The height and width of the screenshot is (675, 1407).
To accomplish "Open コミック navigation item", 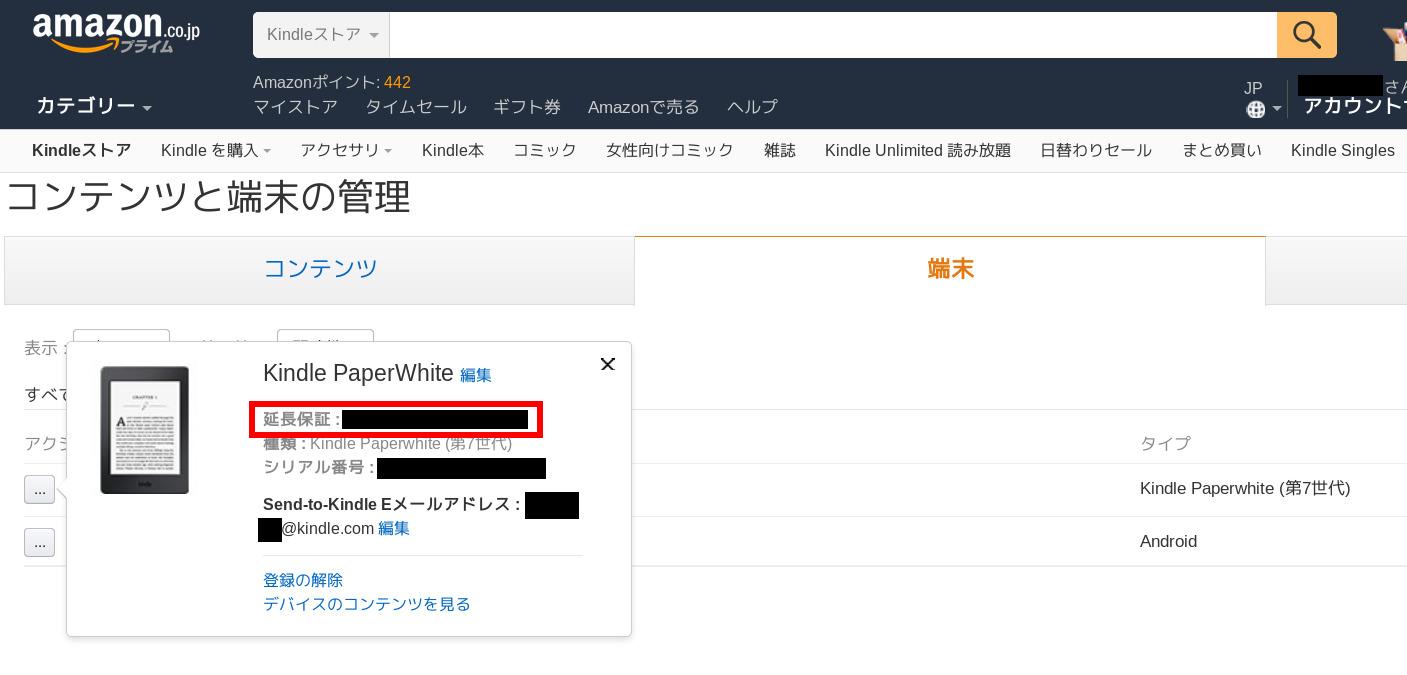I will pyautogui.click(x=545, y=150).
